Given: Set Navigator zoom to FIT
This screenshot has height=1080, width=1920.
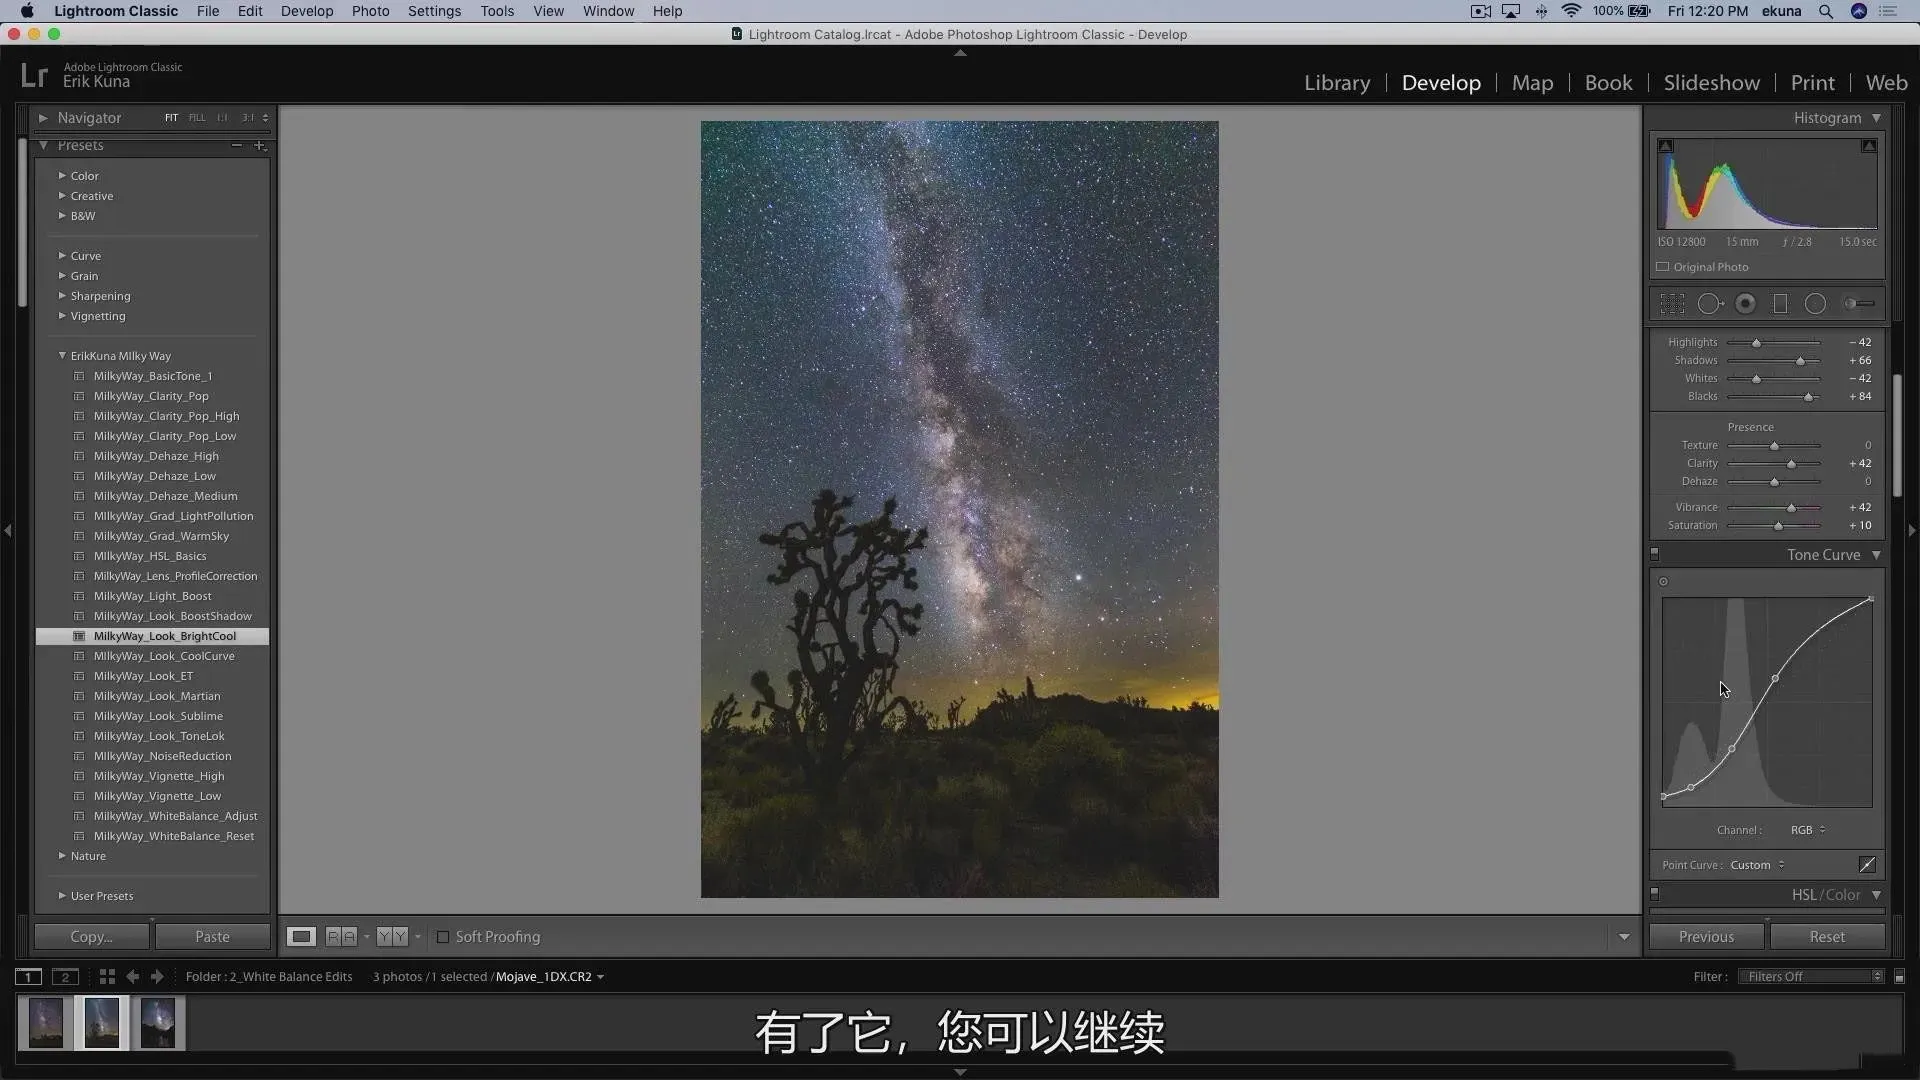Looking at the screenshot, I should click(x=171, y=118).
